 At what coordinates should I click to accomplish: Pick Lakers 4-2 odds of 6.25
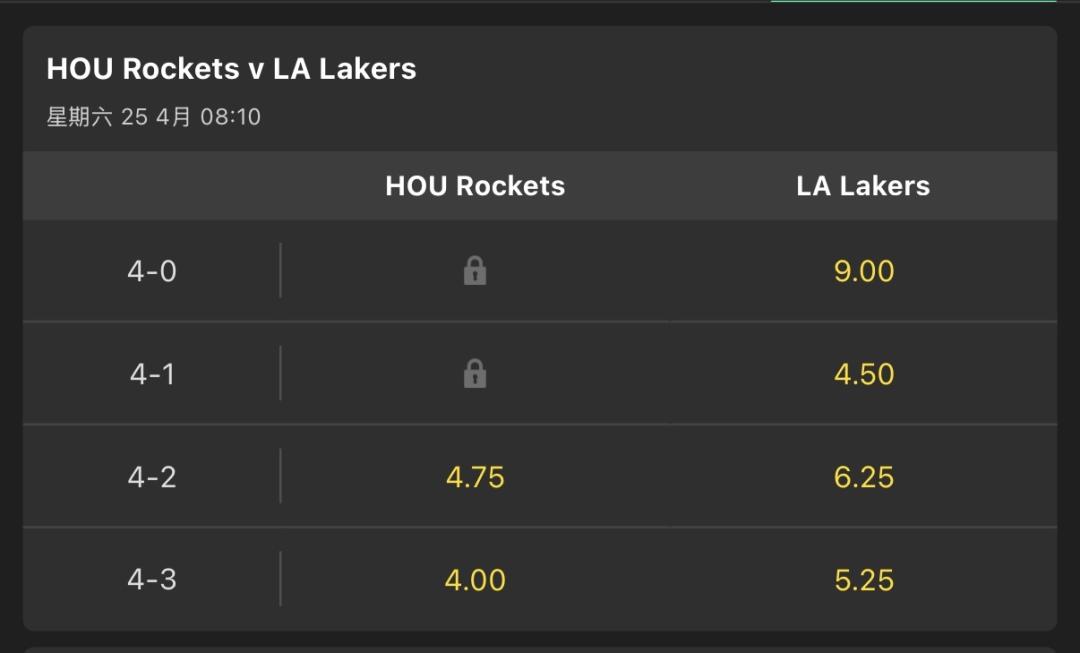[863, 477]
